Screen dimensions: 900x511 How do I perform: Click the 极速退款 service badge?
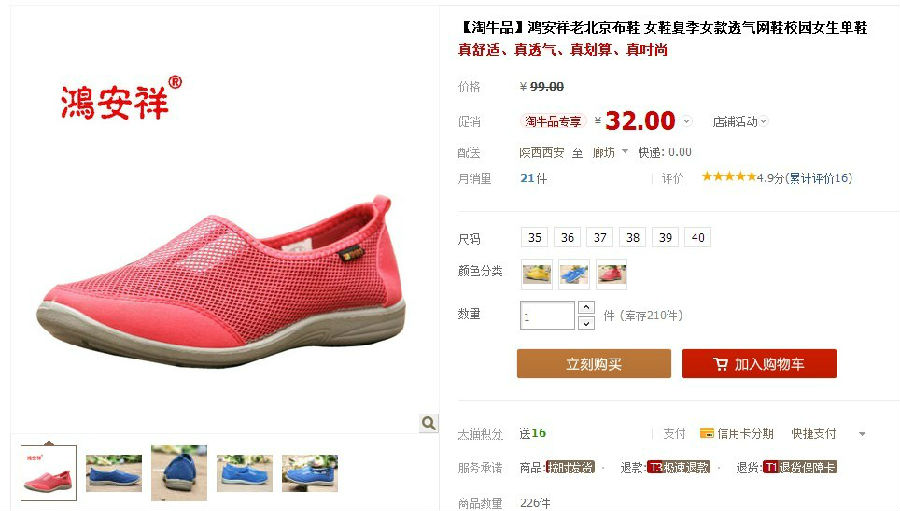[x=678, y=467]
